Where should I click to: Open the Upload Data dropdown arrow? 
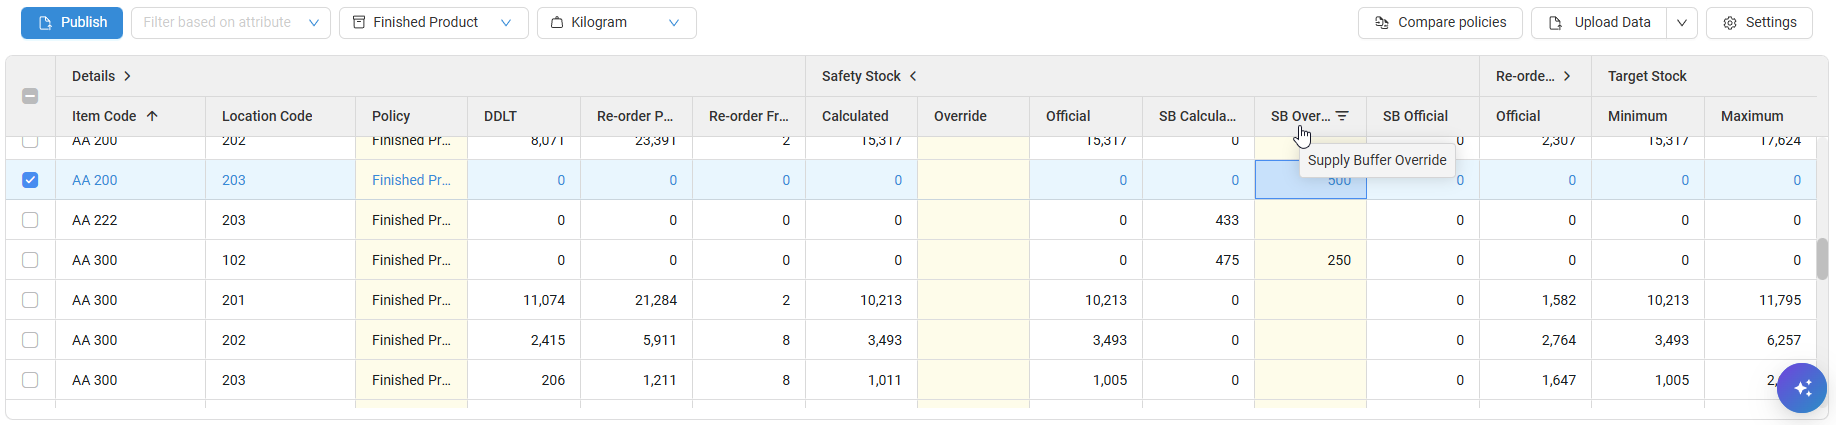(x=1682, y=22)
